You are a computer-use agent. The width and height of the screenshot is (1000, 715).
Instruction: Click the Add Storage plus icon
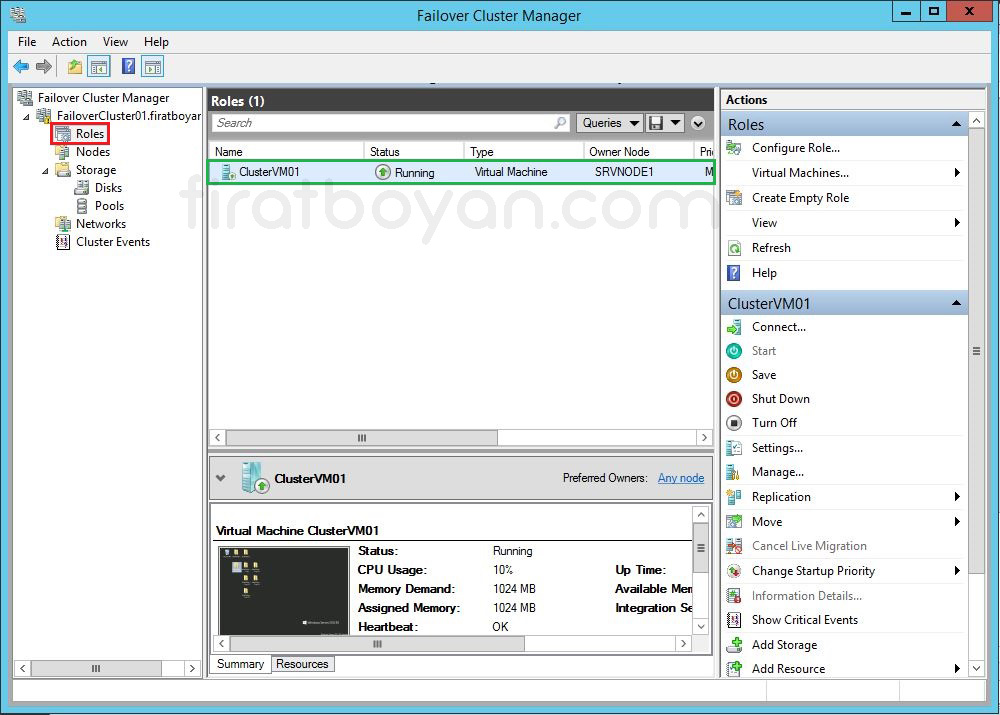(734, 645)
